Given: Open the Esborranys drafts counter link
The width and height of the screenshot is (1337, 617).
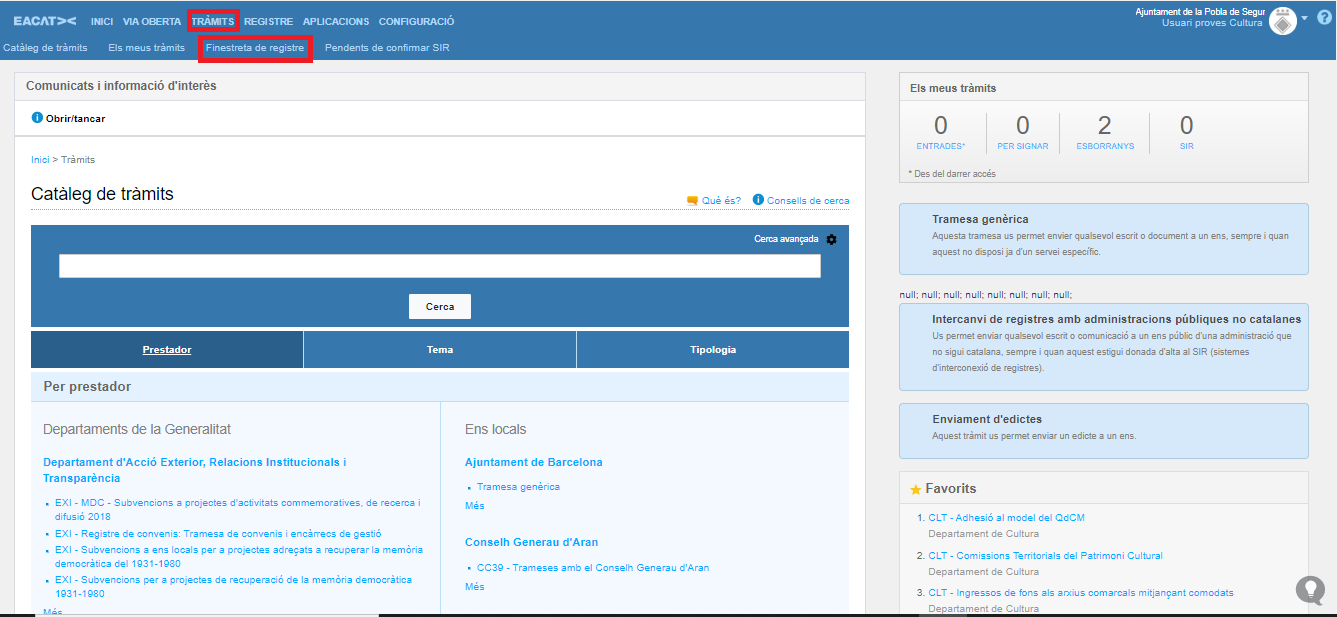Looking at the screenshot, I should tap(1104, 133).
